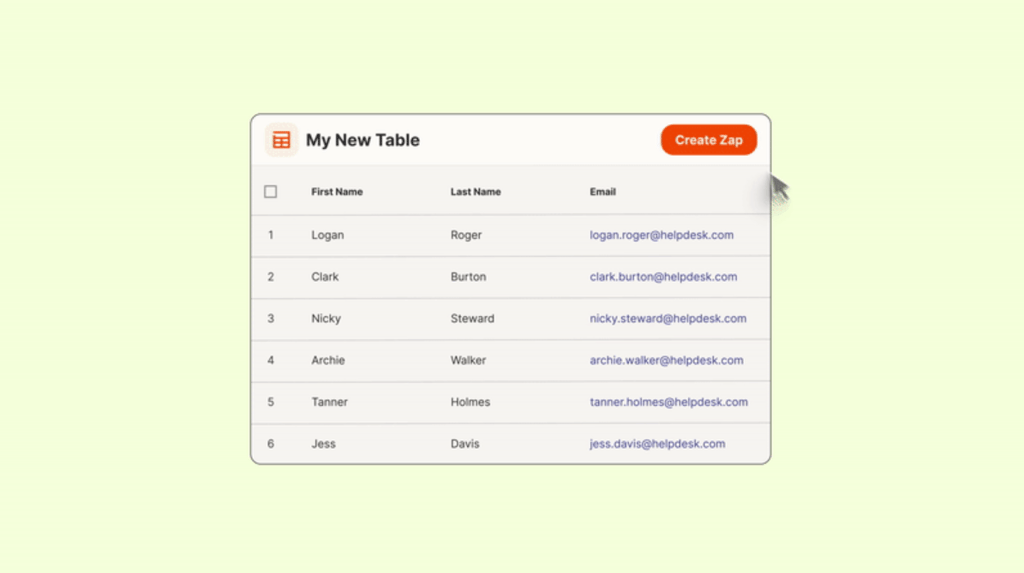Select the Davis last name cell
Screen dimensions: 1024x573
464,444
